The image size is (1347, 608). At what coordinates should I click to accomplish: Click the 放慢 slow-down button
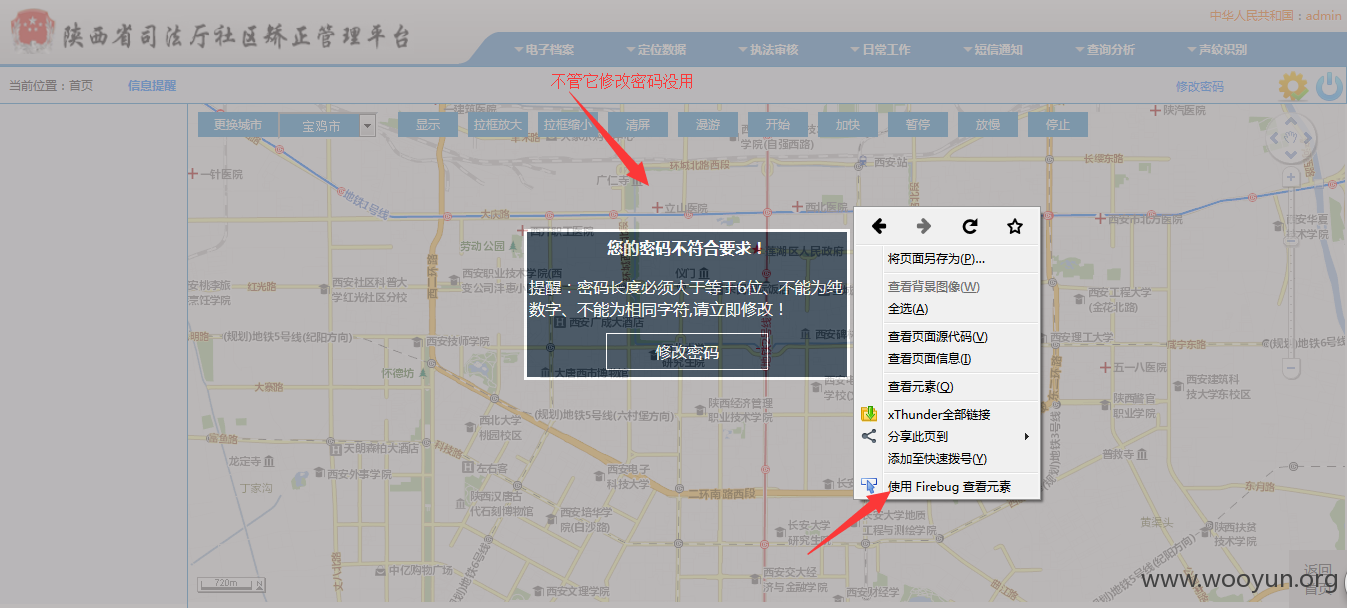[988, 125]
